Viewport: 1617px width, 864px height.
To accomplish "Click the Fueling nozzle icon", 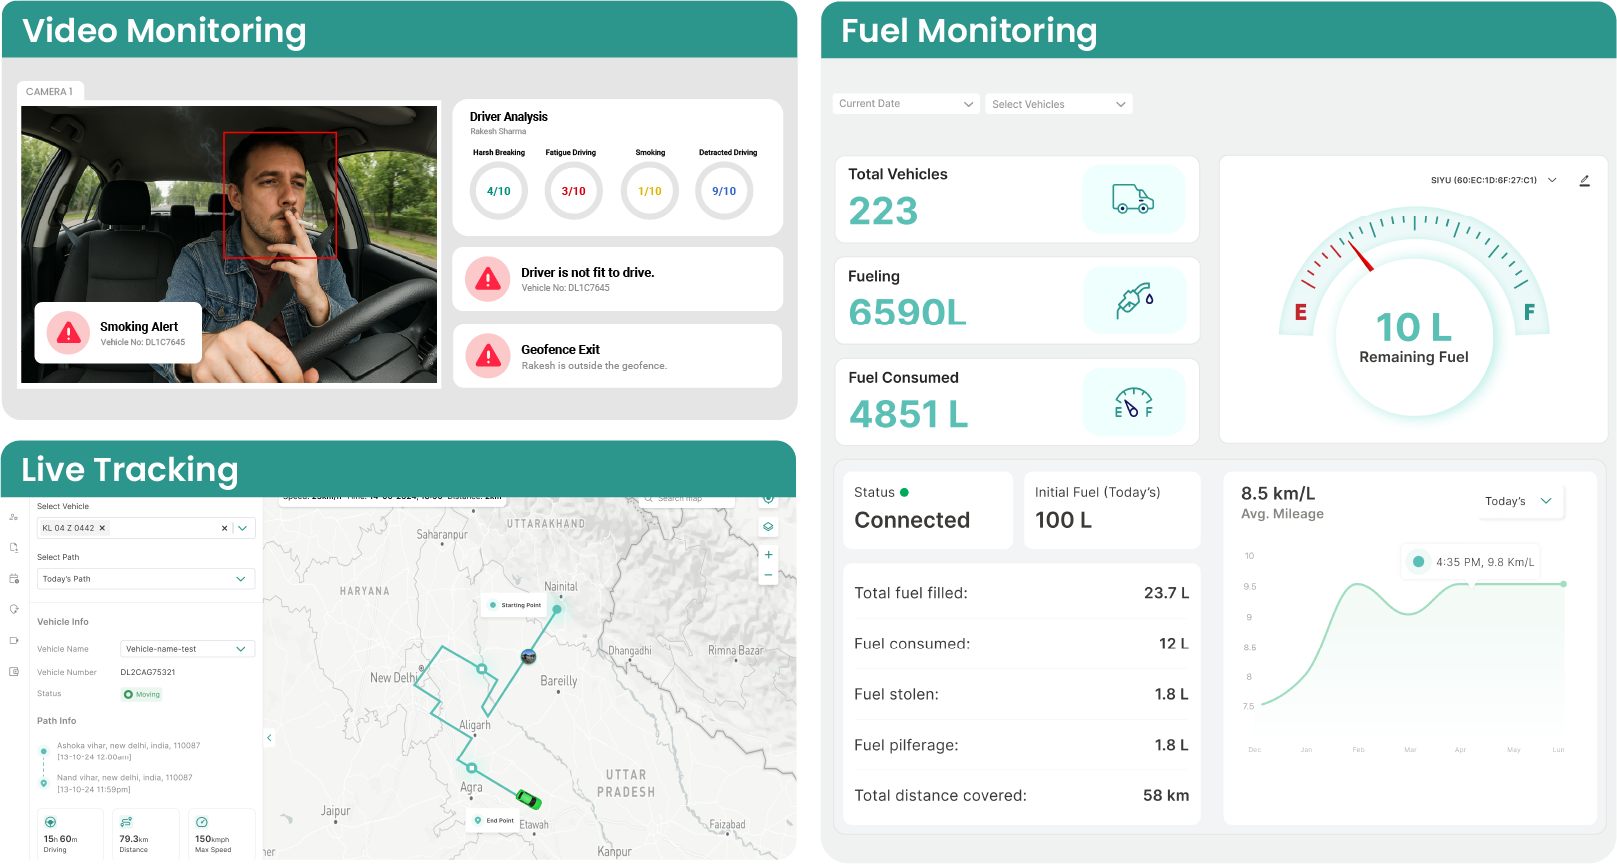I will click(x=1134, y=300).
